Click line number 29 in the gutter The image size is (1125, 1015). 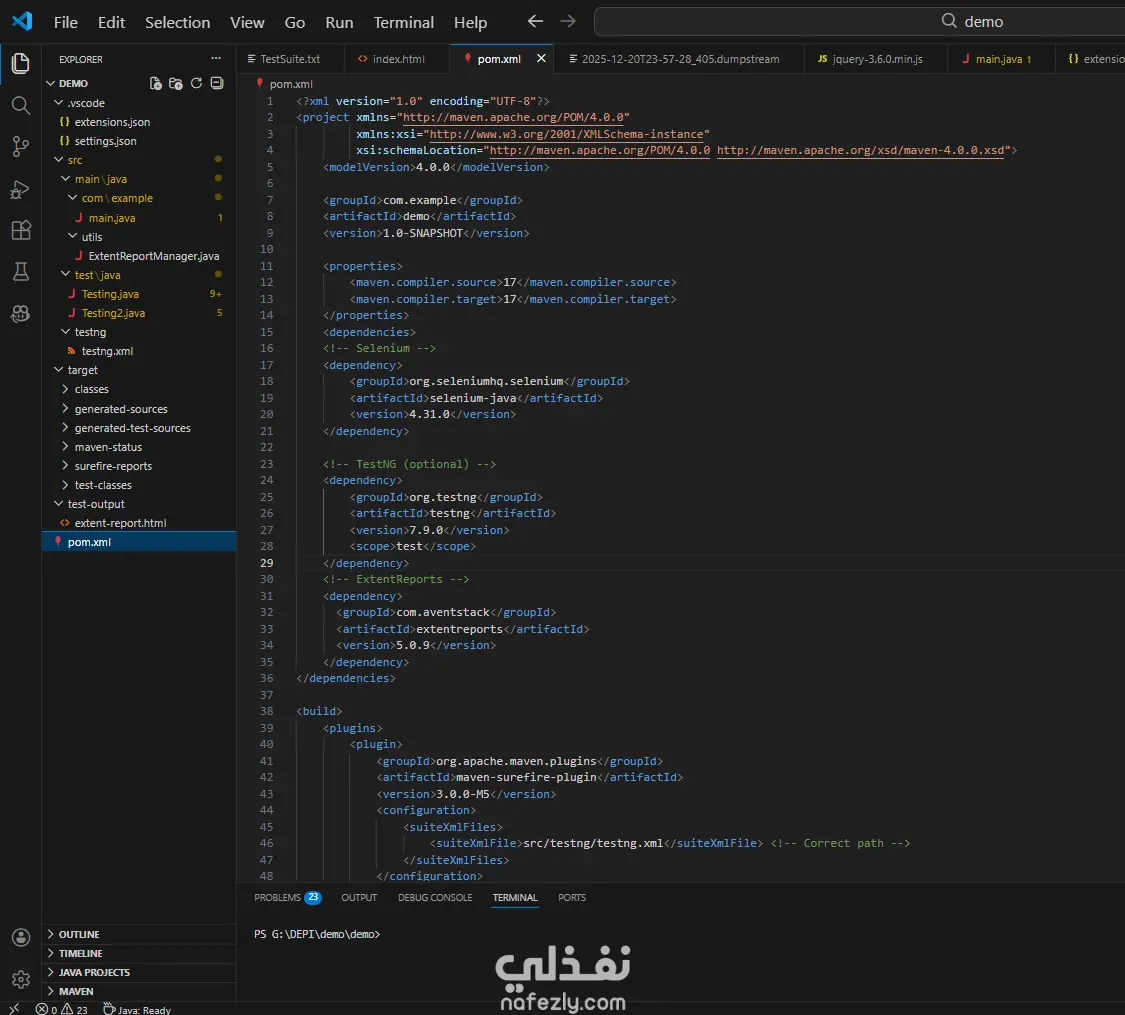266,563
